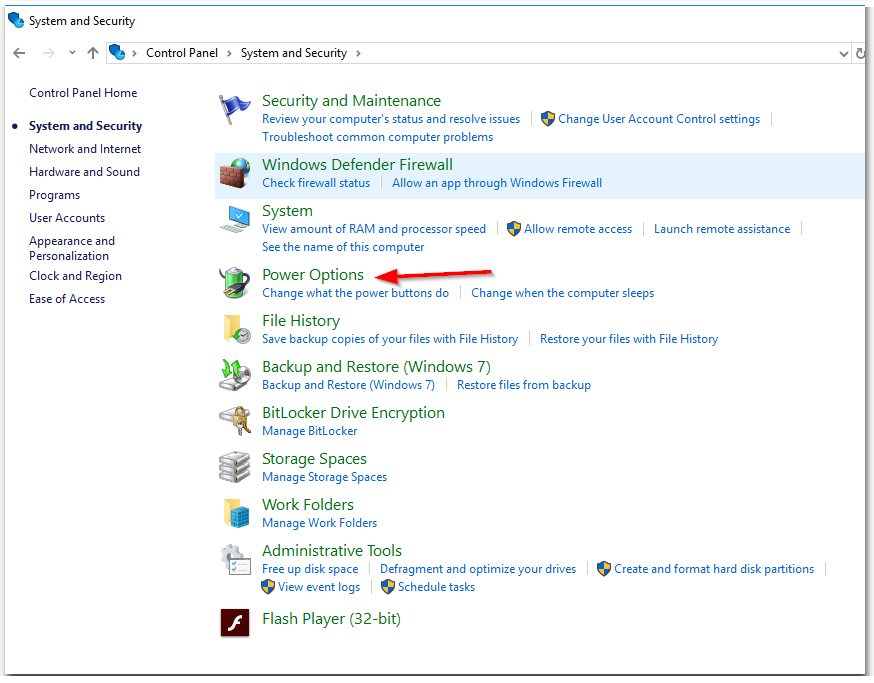The image size is (874, 683).
Task: Open Control Panel Home
Action: [83, 93]
